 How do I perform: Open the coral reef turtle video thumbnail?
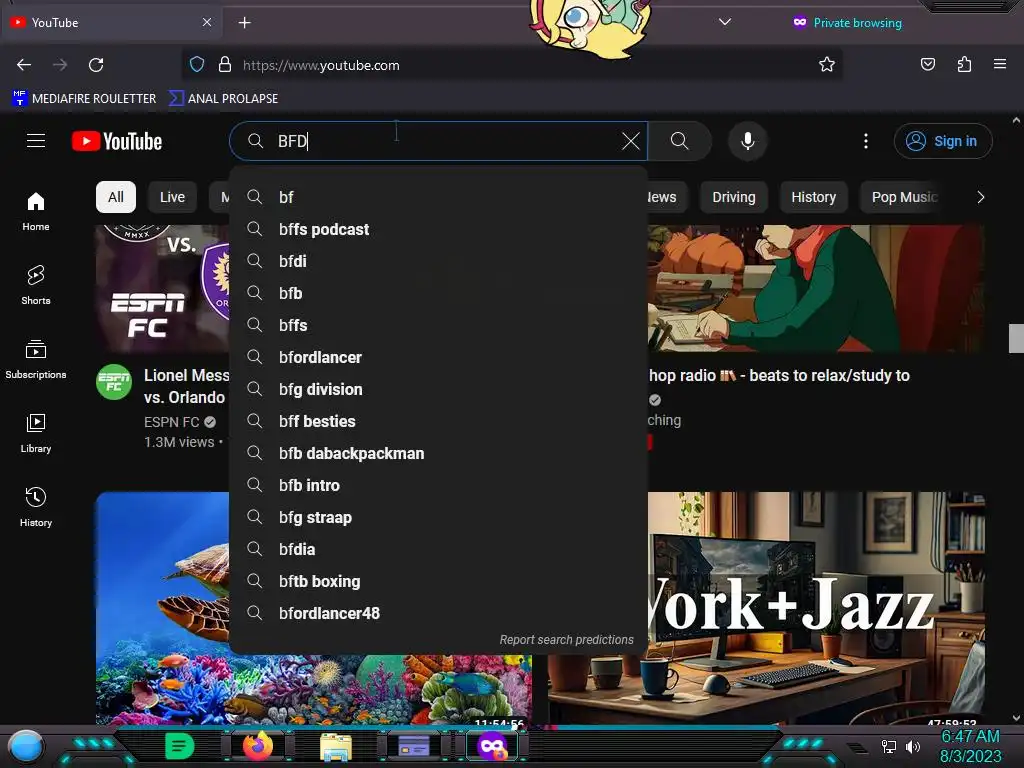[163, 607]
